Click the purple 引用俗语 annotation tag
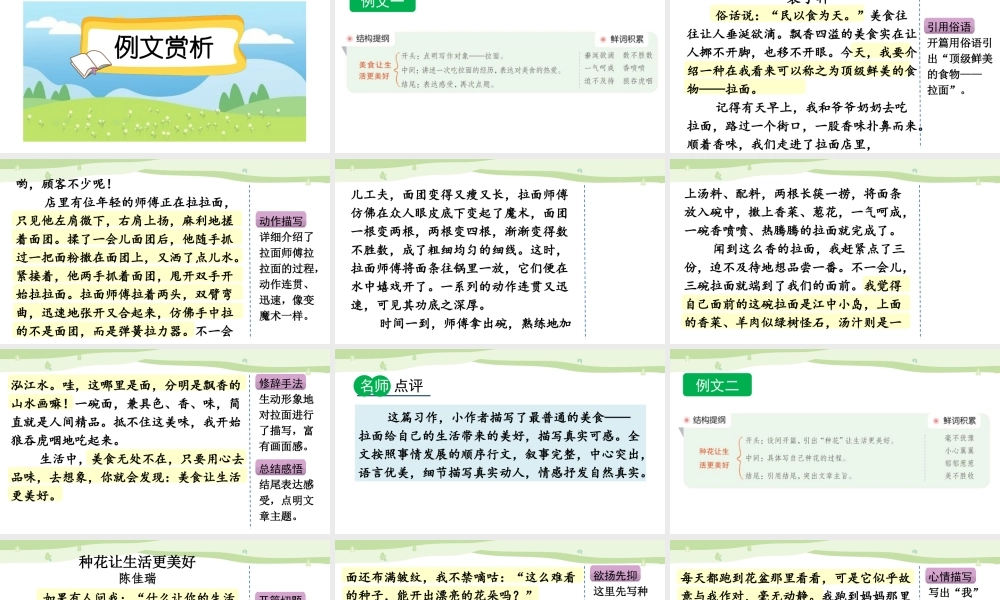The width and height of the screenshot is (1000, 600). tap(949, 26)
